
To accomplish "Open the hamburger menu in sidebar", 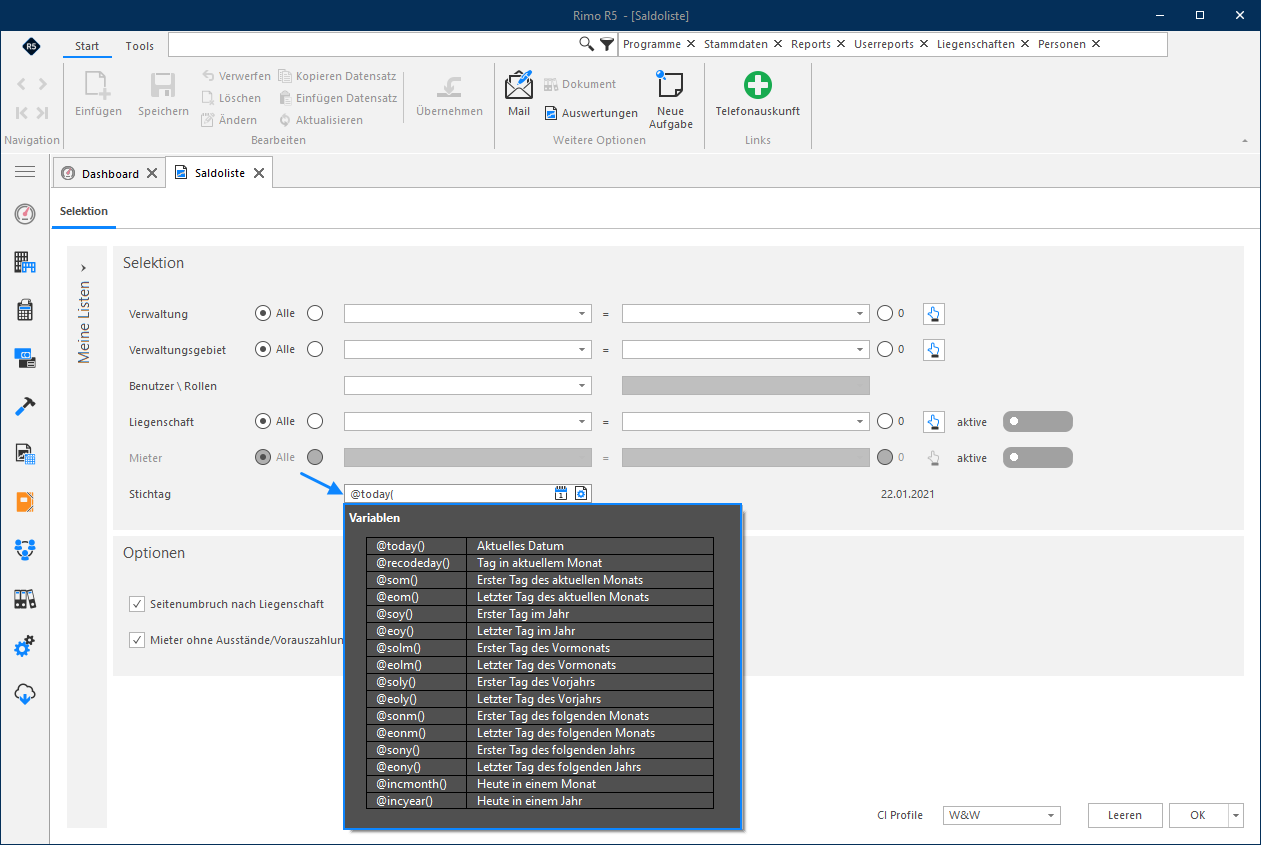I will tap(25, 172).
